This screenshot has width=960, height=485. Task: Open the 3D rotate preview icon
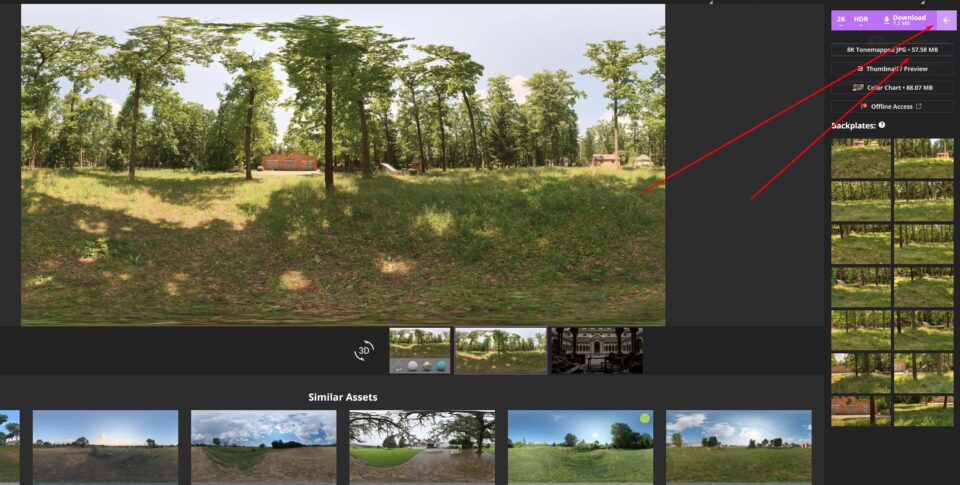(x=364, y=350)
